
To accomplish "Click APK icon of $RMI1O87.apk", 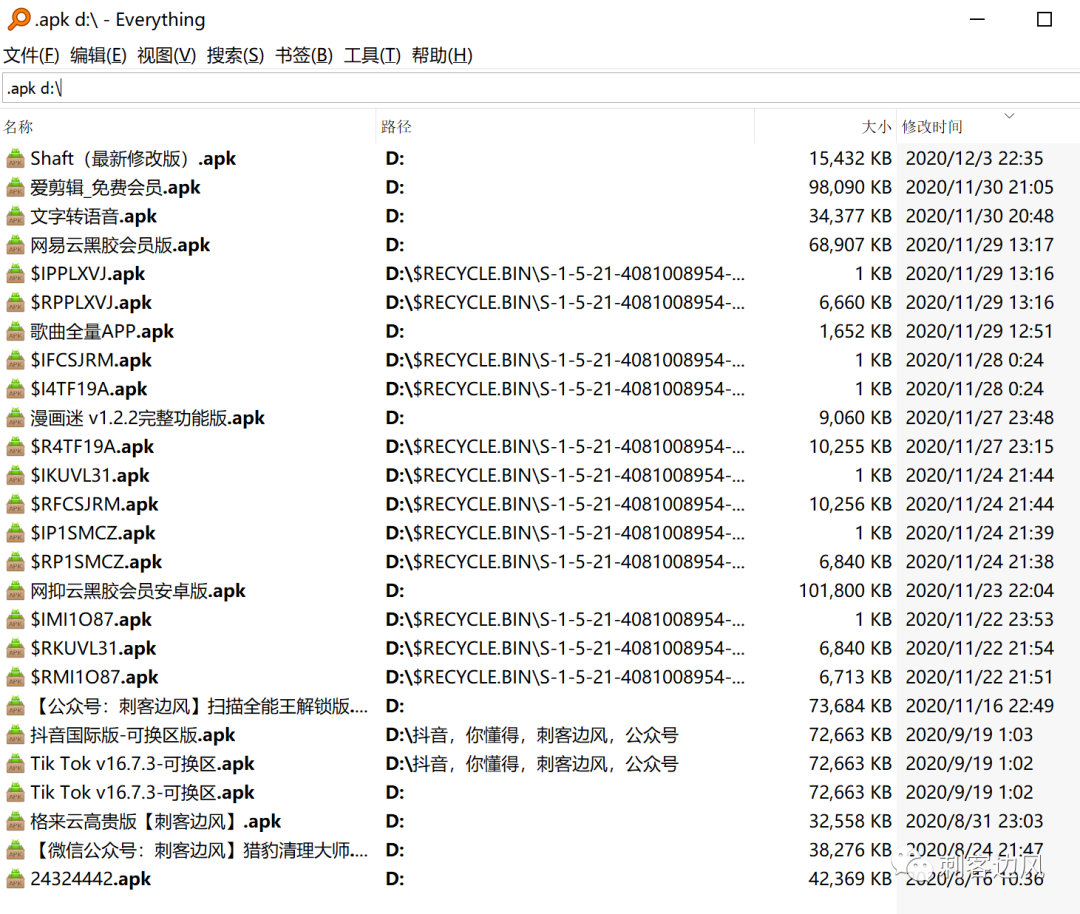I will [15, 678].
